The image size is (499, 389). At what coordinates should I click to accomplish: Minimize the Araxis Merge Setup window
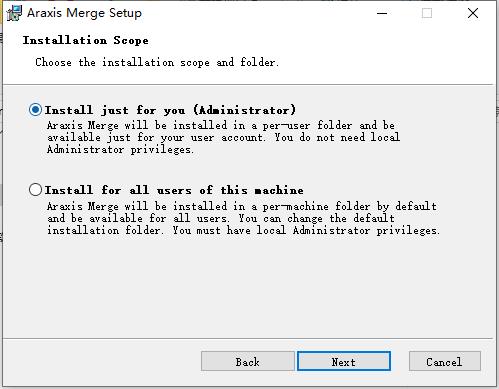382,13
